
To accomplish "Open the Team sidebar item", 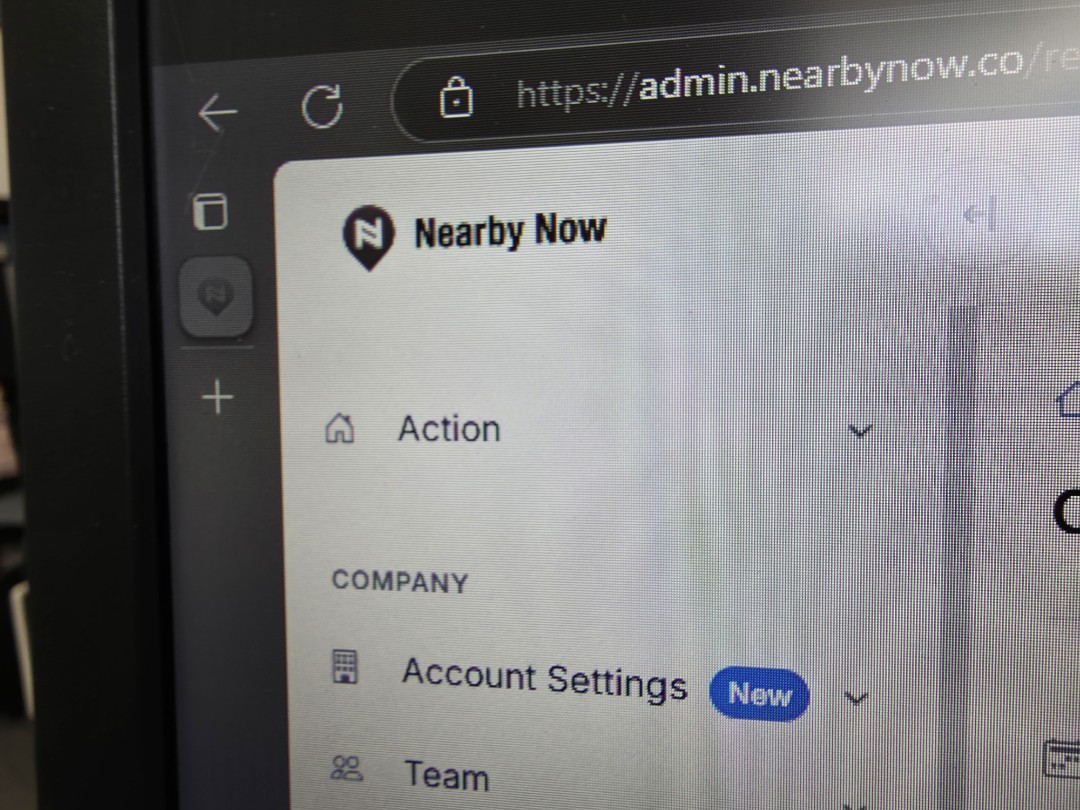I will pos(446,775).
